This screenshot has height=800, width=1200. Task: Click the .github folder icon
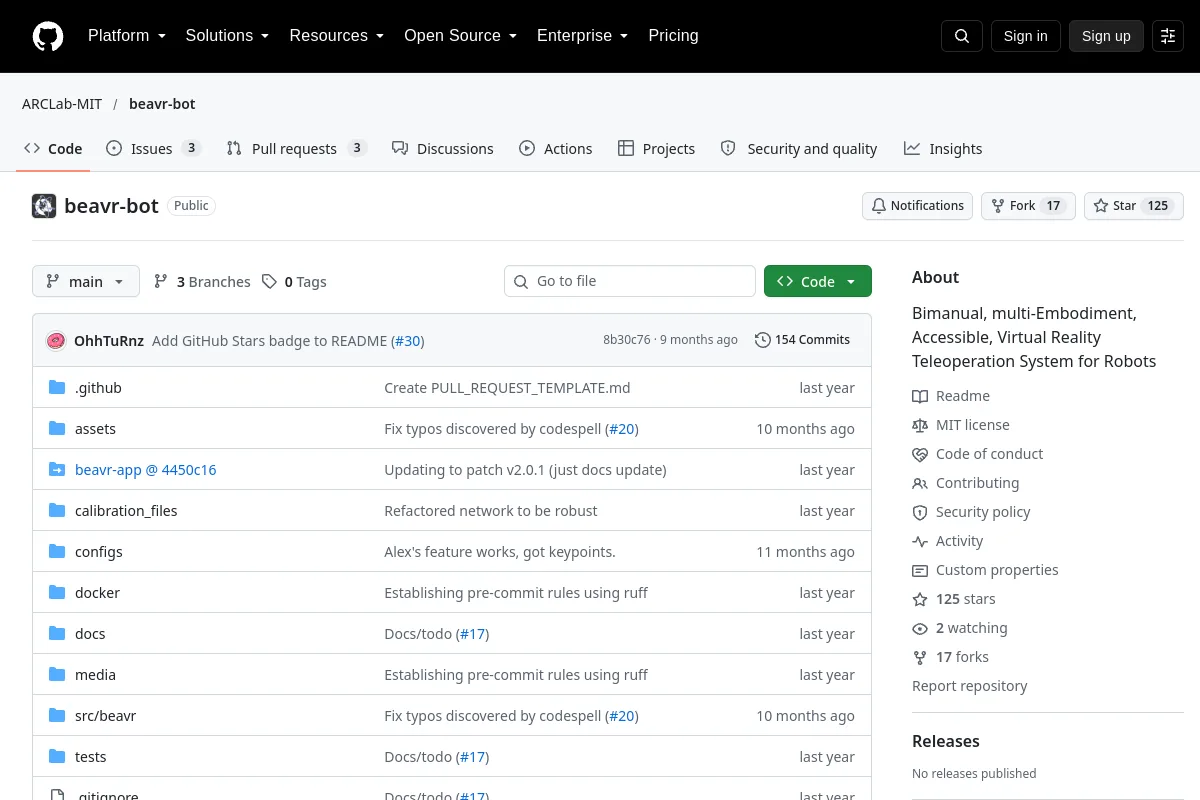[57, 387]
